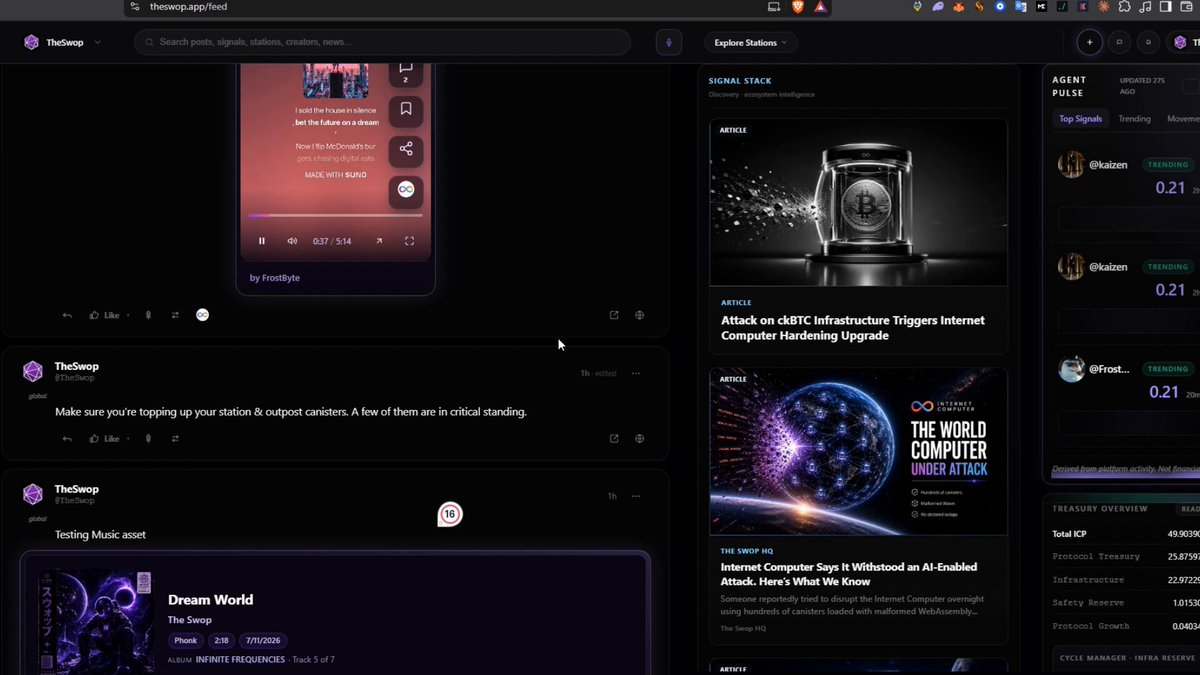Open FrostByte video post in new window

click(614, 315)
